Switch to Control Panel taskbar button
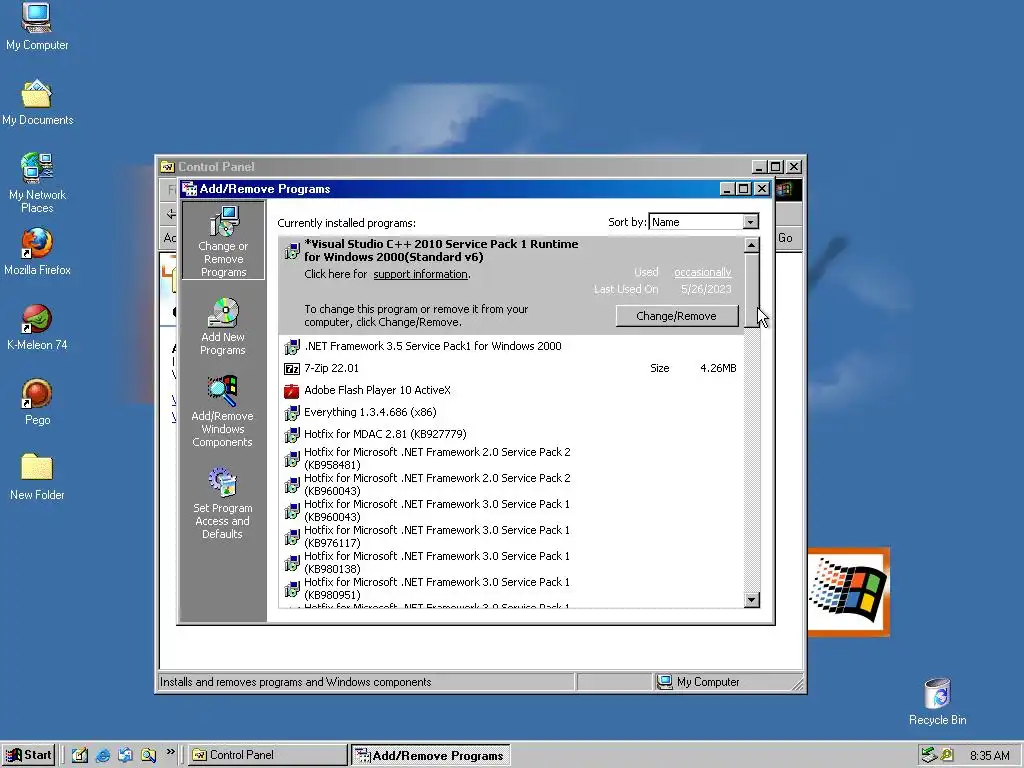The width and height of the screenshot is (1024, 768). tap(268, 756)
